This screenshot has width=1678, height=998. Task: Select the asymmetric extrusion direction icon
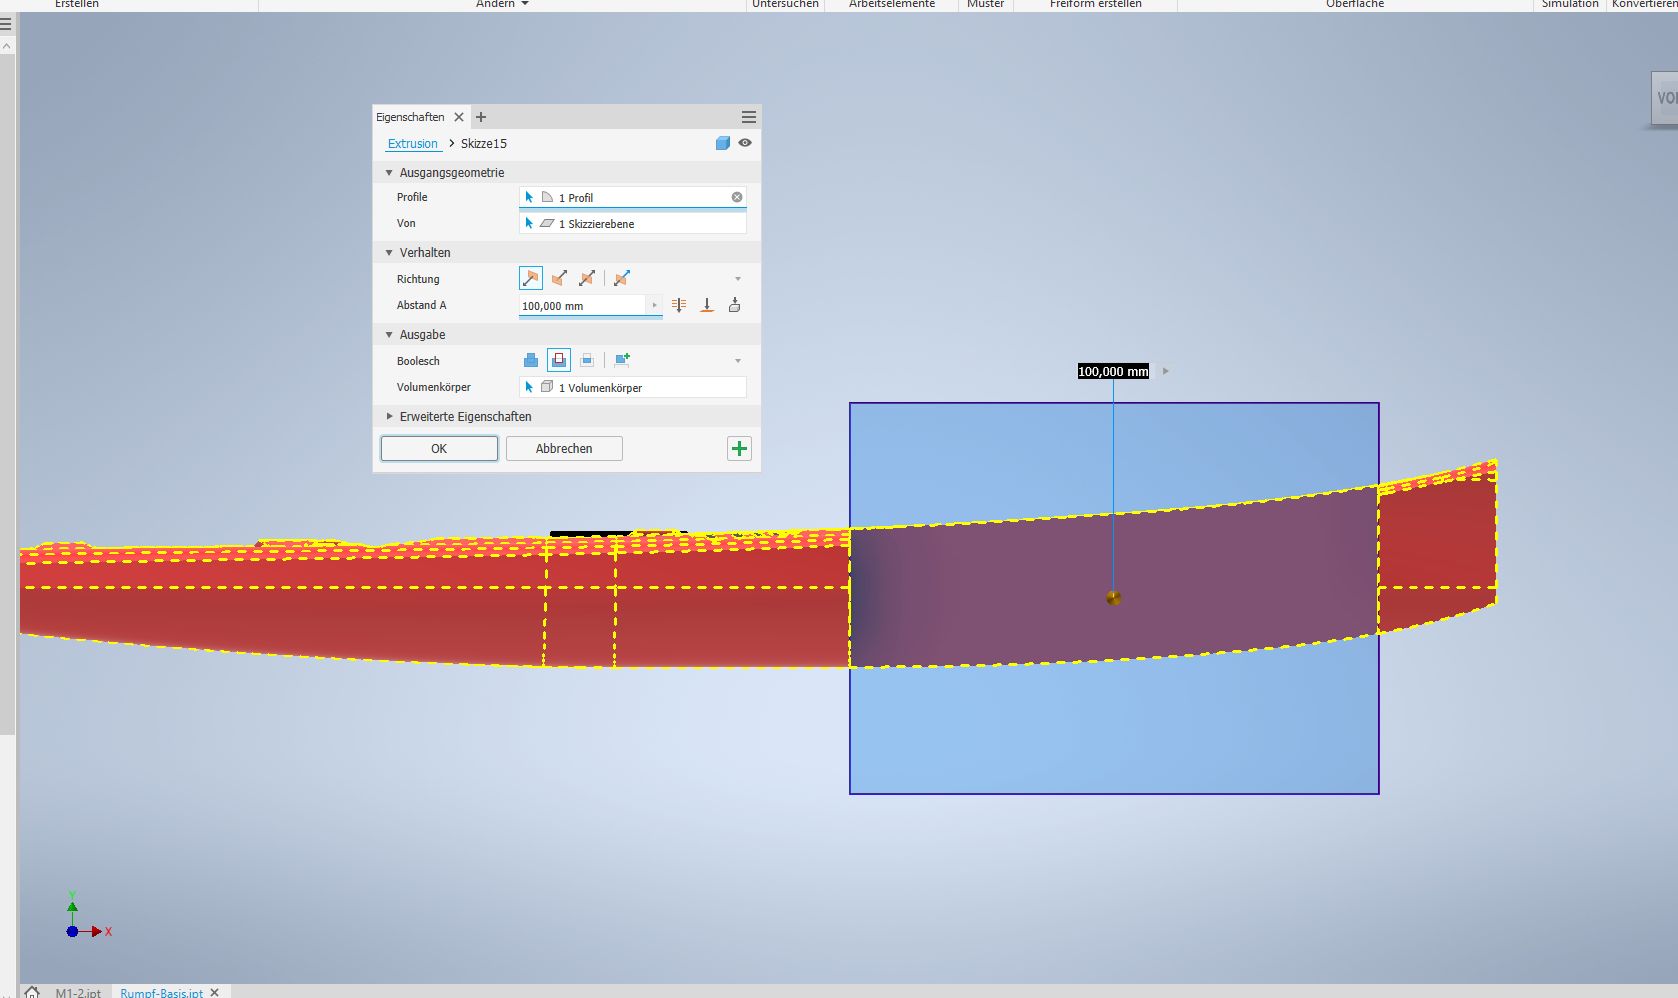[622, 279]
